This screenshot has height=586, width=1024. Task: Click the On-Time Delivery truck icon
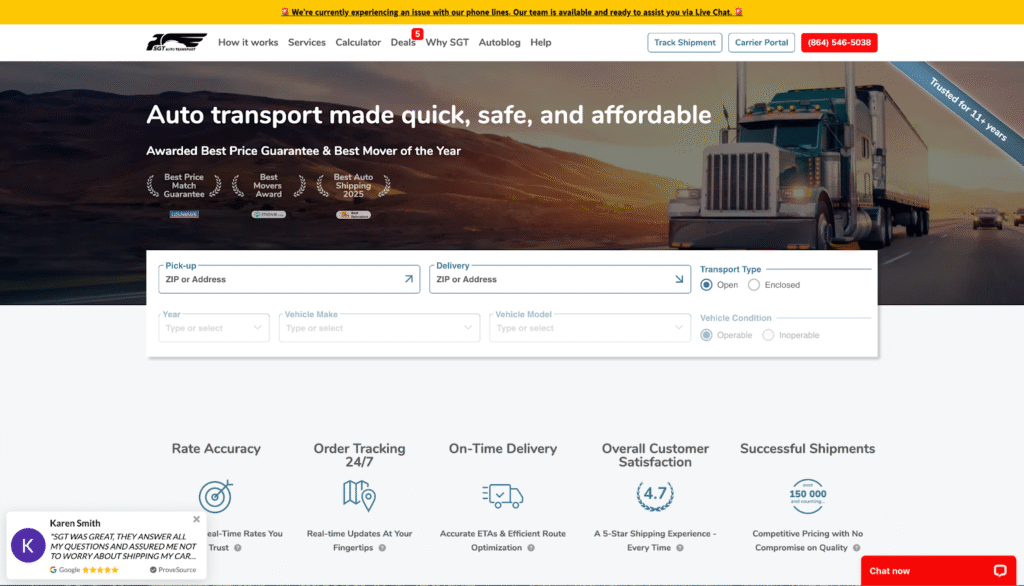coord(502,495)
